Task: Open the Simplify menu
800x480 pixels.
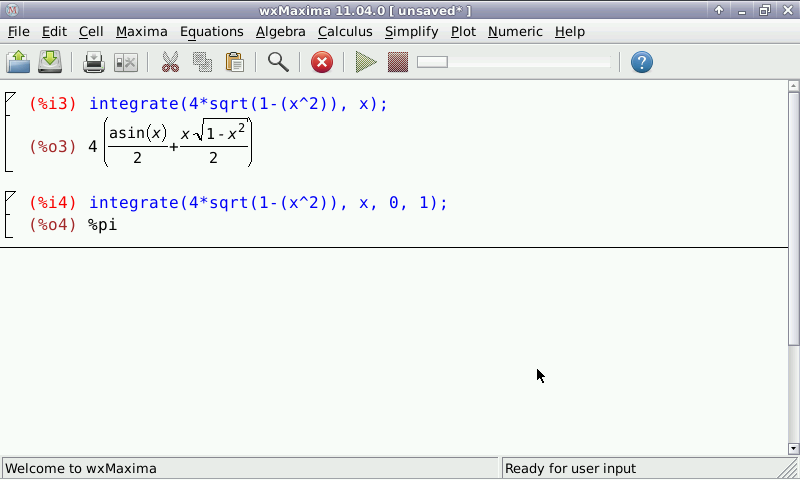Action: coord(411,31)
